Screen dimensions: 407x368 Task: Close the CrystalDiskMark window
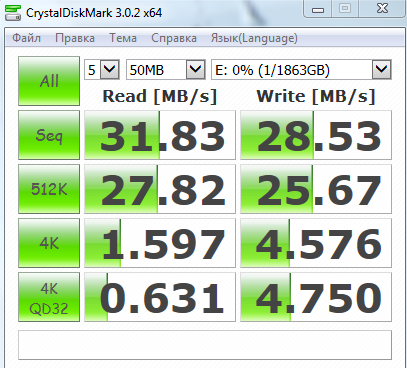click(382, 9)
